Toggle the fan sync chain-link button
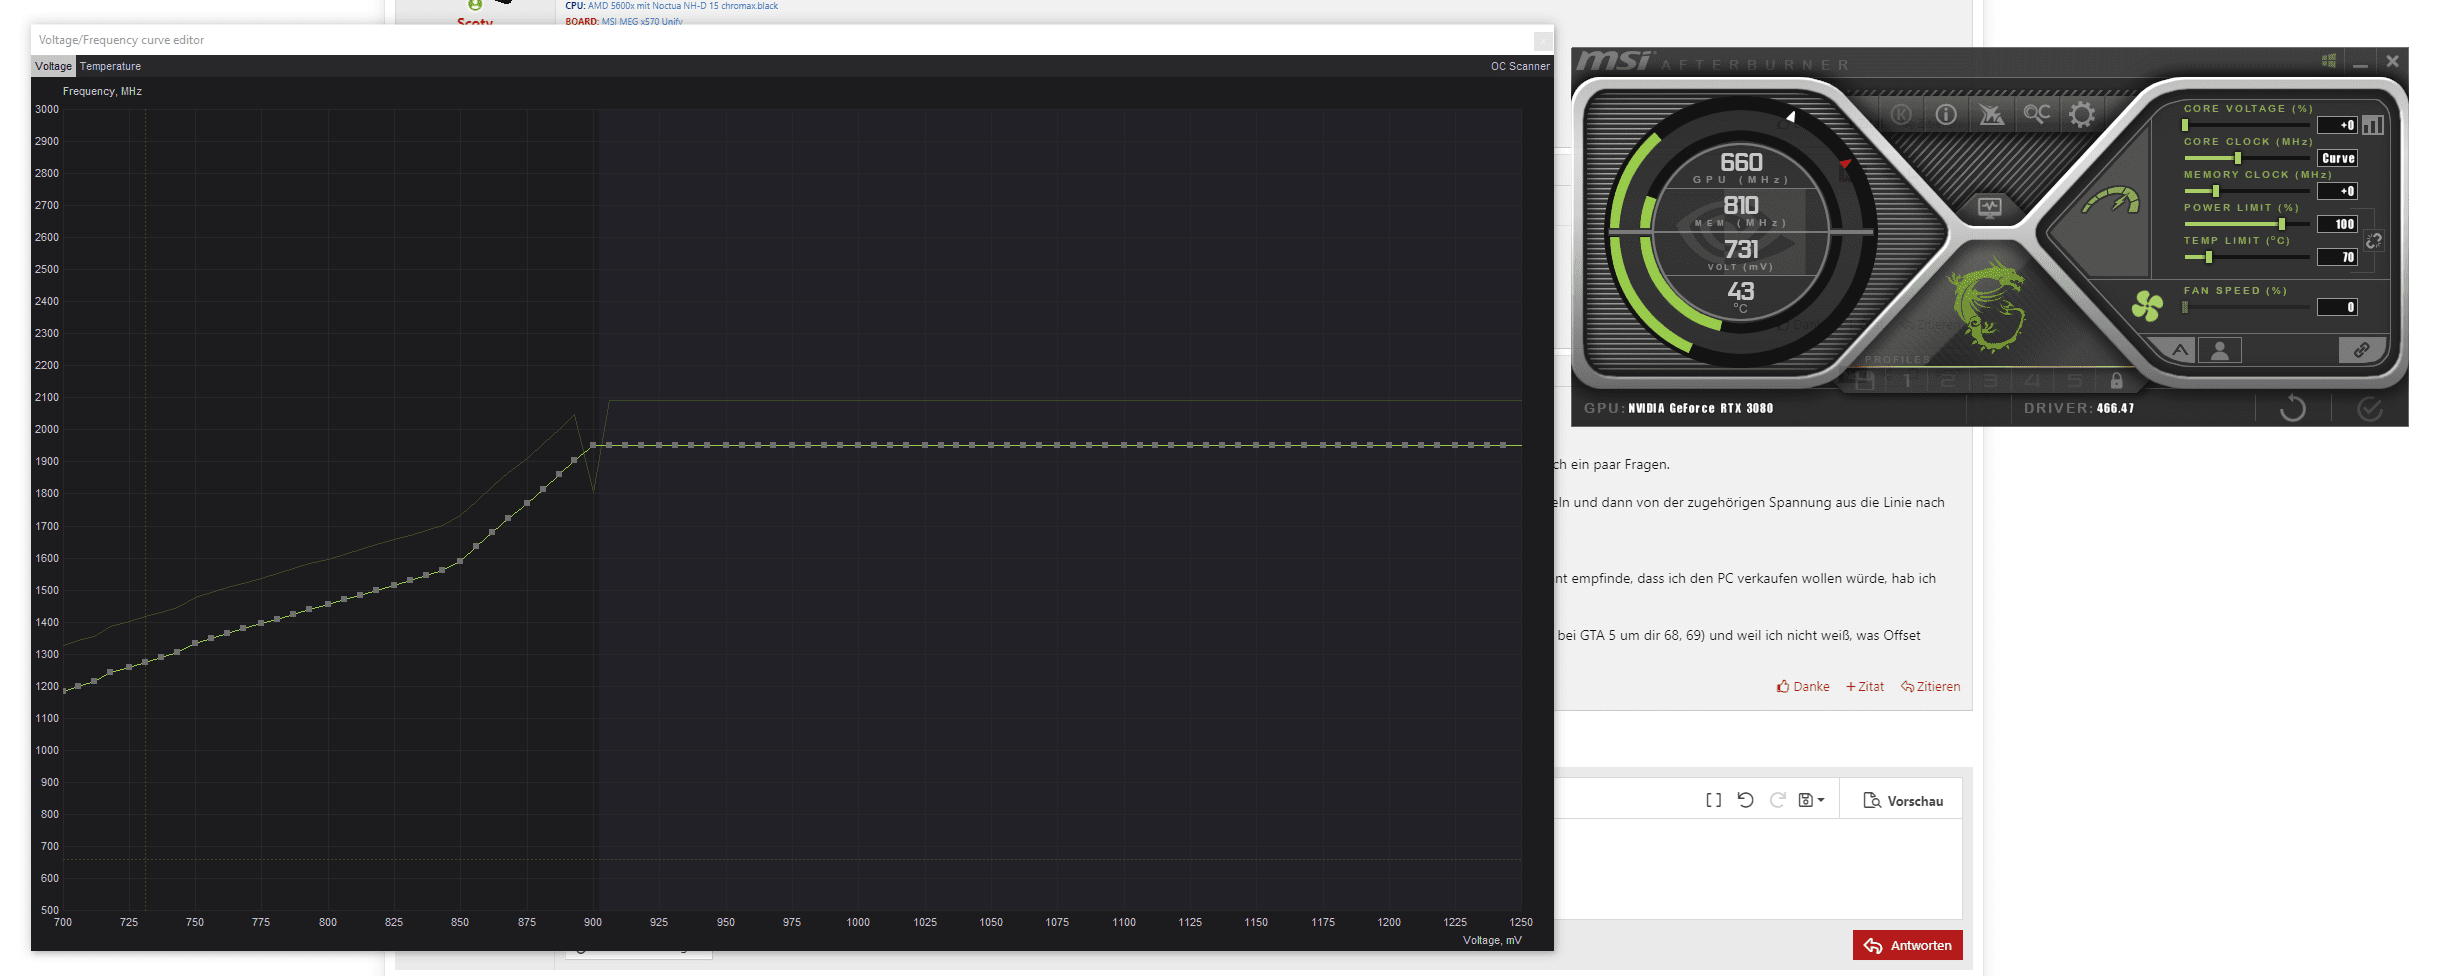 click(x=2361, y=350)
